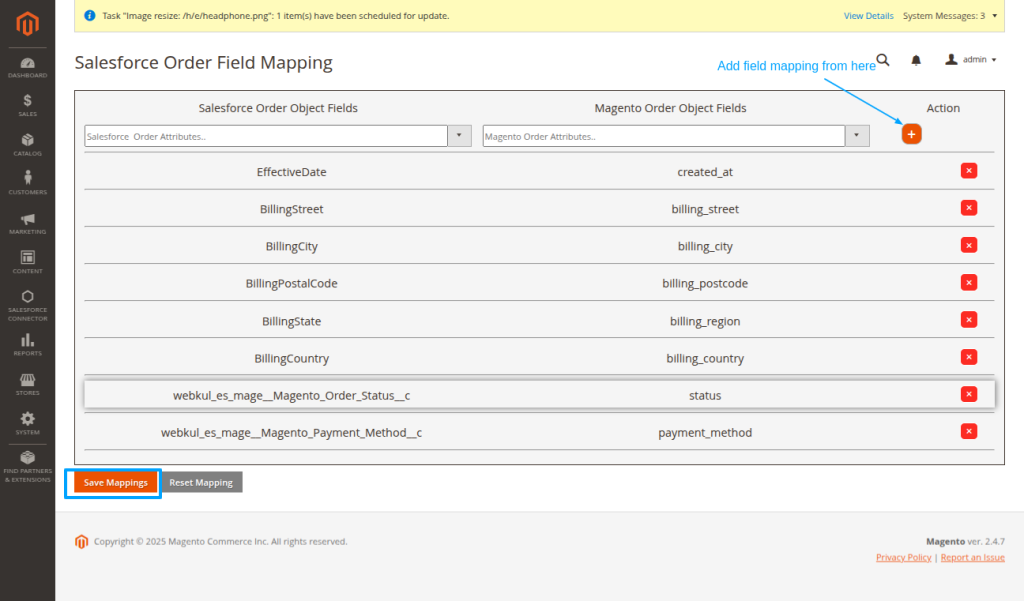Expand Salesforce Order Attributes dropdown arrow
The image size is (1024, 601).
(x=459, y=136)
